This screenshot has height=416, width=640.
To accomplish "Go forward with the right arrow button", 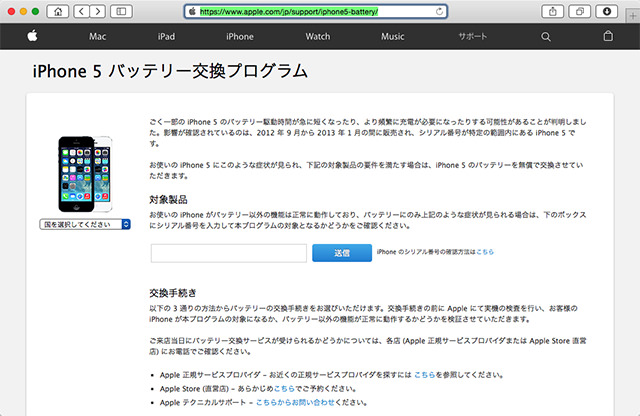I will click(x=98, y=11).
